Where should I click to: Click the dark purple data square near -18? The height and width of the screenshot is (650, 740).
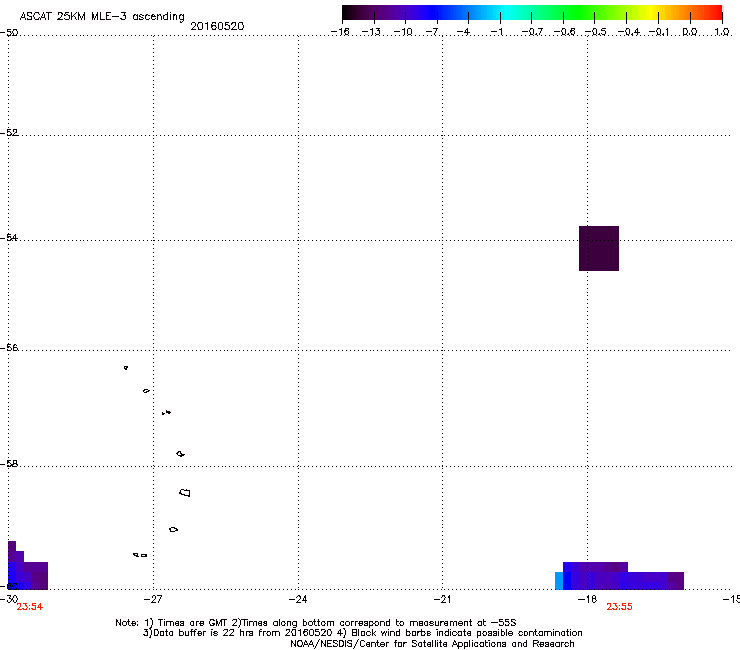tap(599, 248)
